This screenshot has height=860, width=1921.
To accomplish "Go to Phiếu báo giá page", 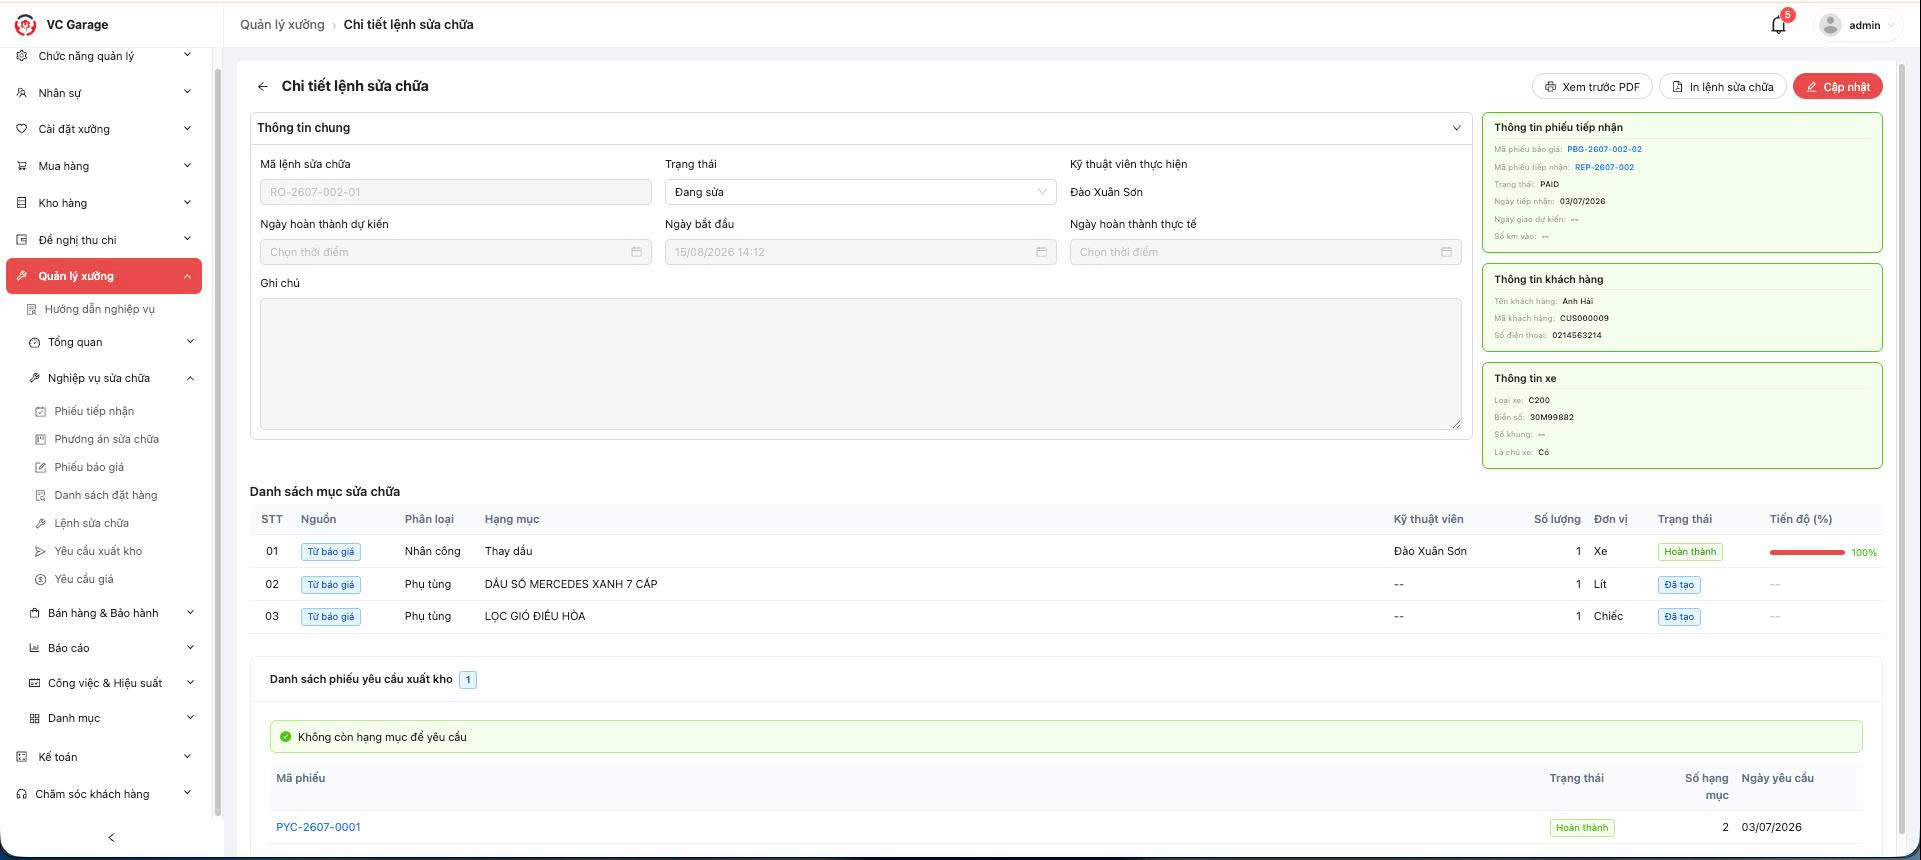I will click(x=89, y=467).
